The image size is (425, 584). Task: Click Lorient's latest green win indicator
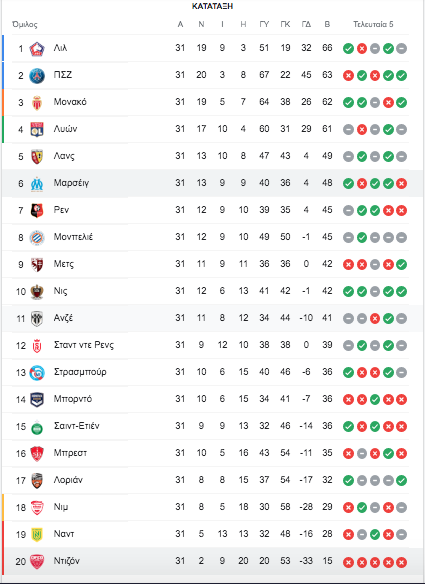(402, 480)
